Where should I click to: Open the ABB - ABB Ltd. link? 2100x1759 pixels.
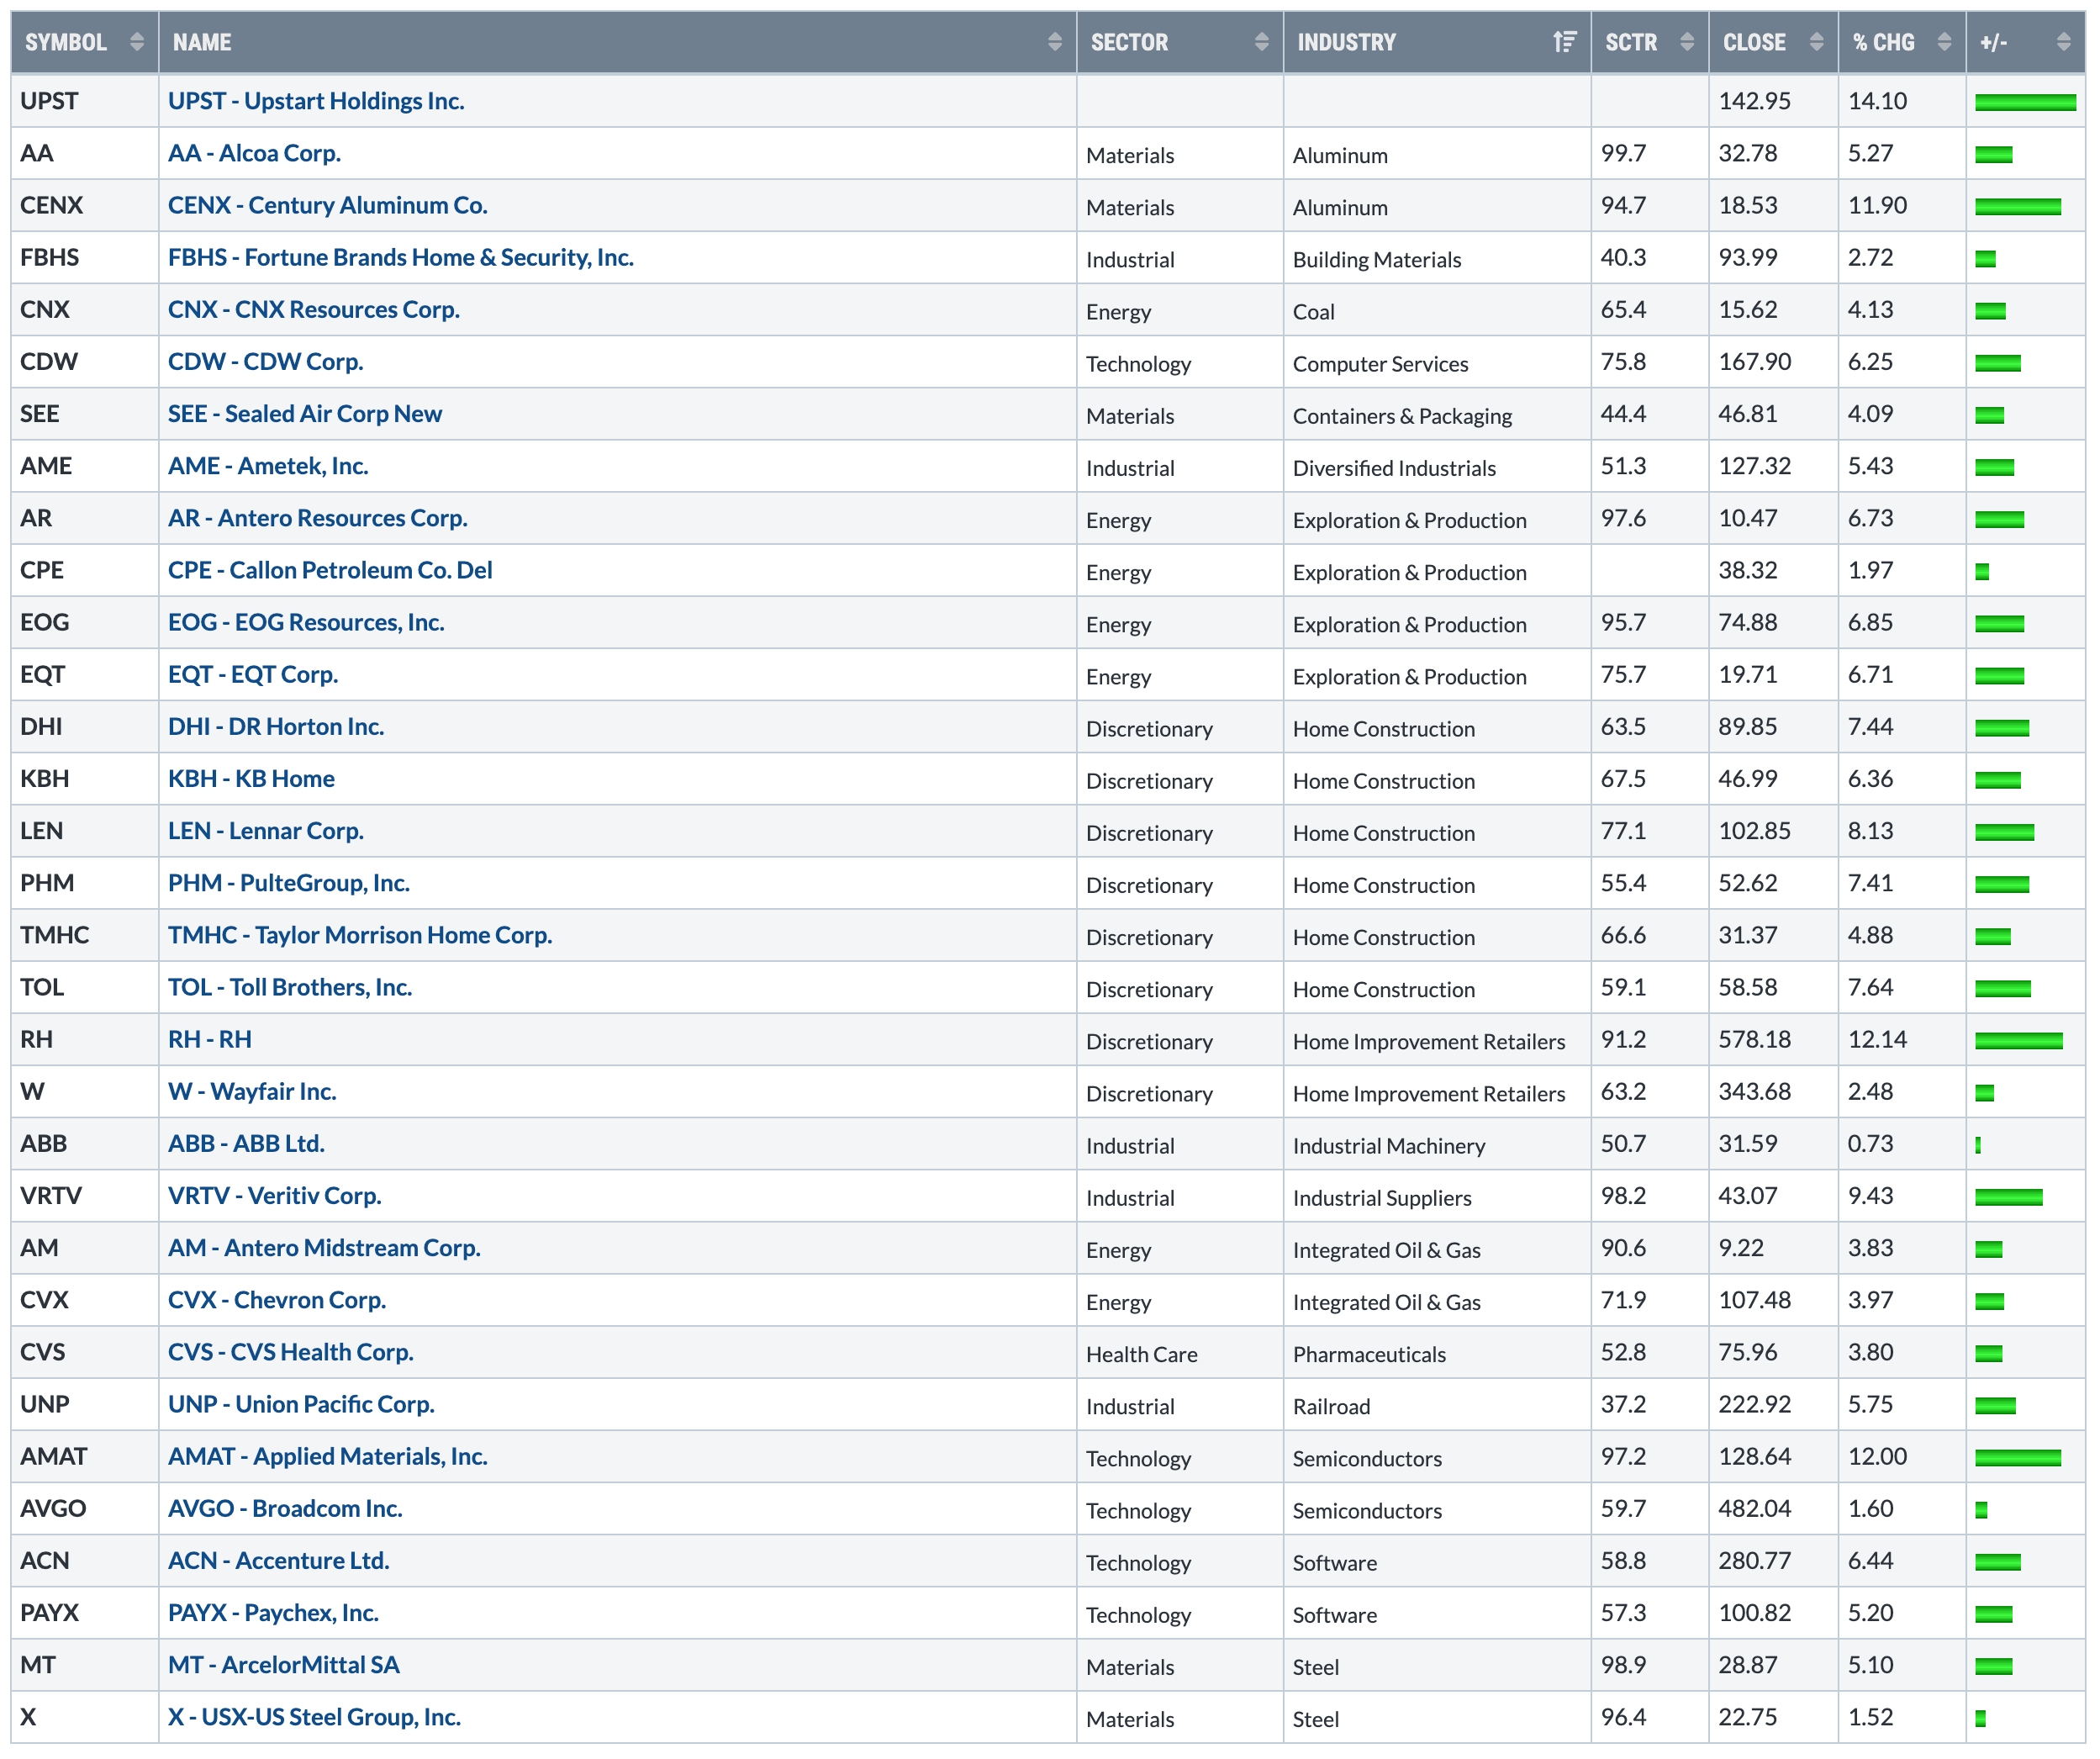(246, 1143)
